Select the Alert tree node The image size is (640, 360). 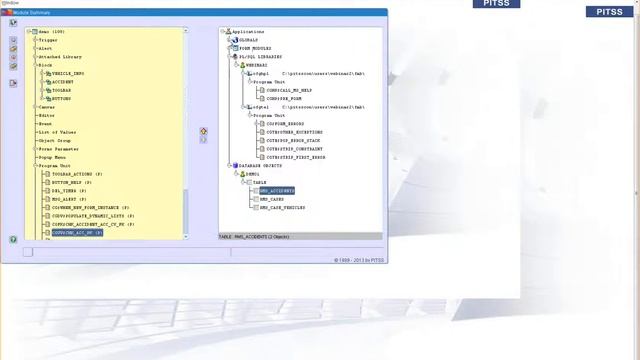click(x=45, y=49)
